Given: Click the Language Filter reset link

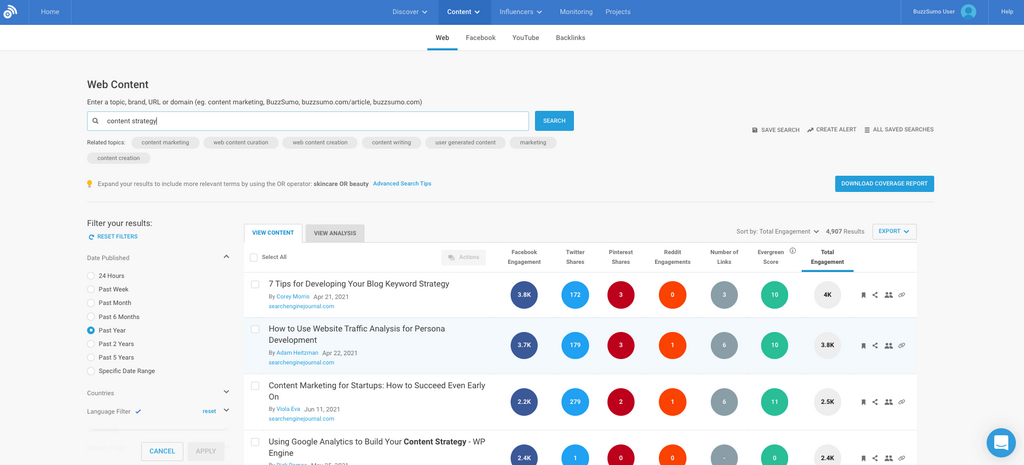Looking at the screenshot, I should tap(209, 411).
